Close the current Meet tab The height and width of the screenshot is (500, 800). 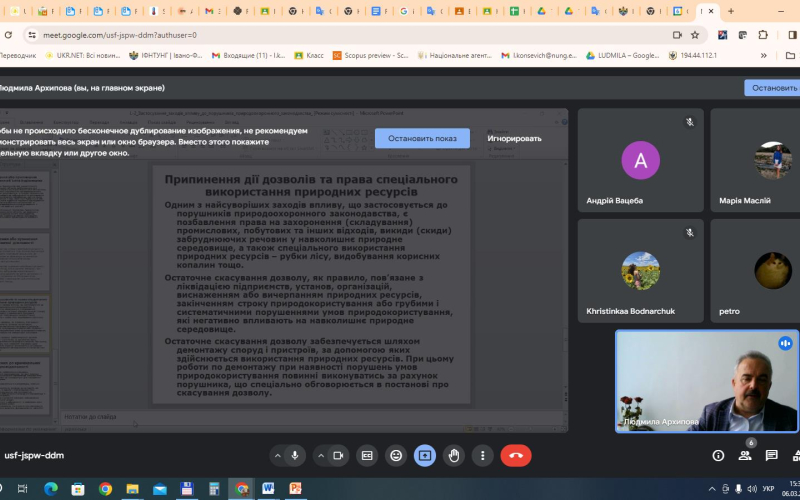pos(711,11)
